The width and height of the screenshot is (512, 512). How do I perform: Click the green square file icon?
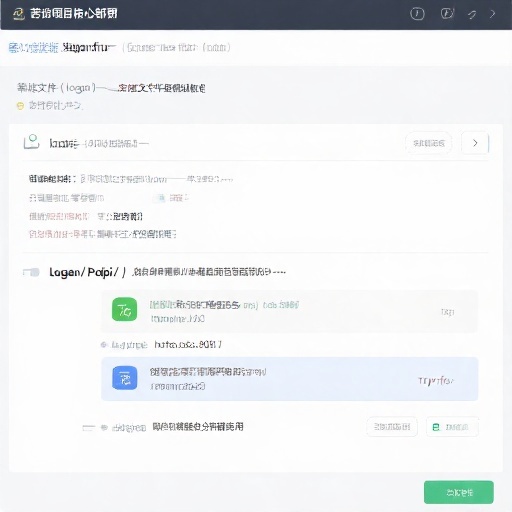click(x=124, y=309)
